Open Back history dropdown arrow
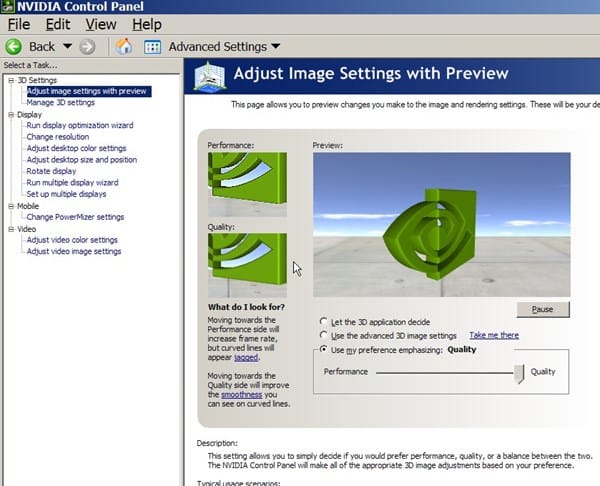This screenshot has height=486, width=600. pos(67,46)
